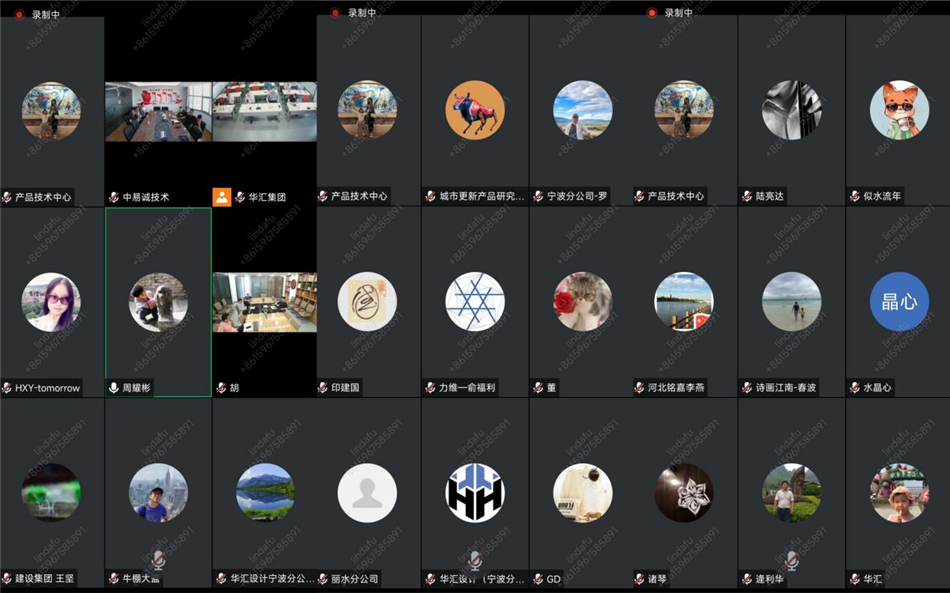Image resolution: width=950 pixels, height=593 pixels.
Task: Unmute HXY-tomorrow using the mic toggle
Action: point(9,388)
